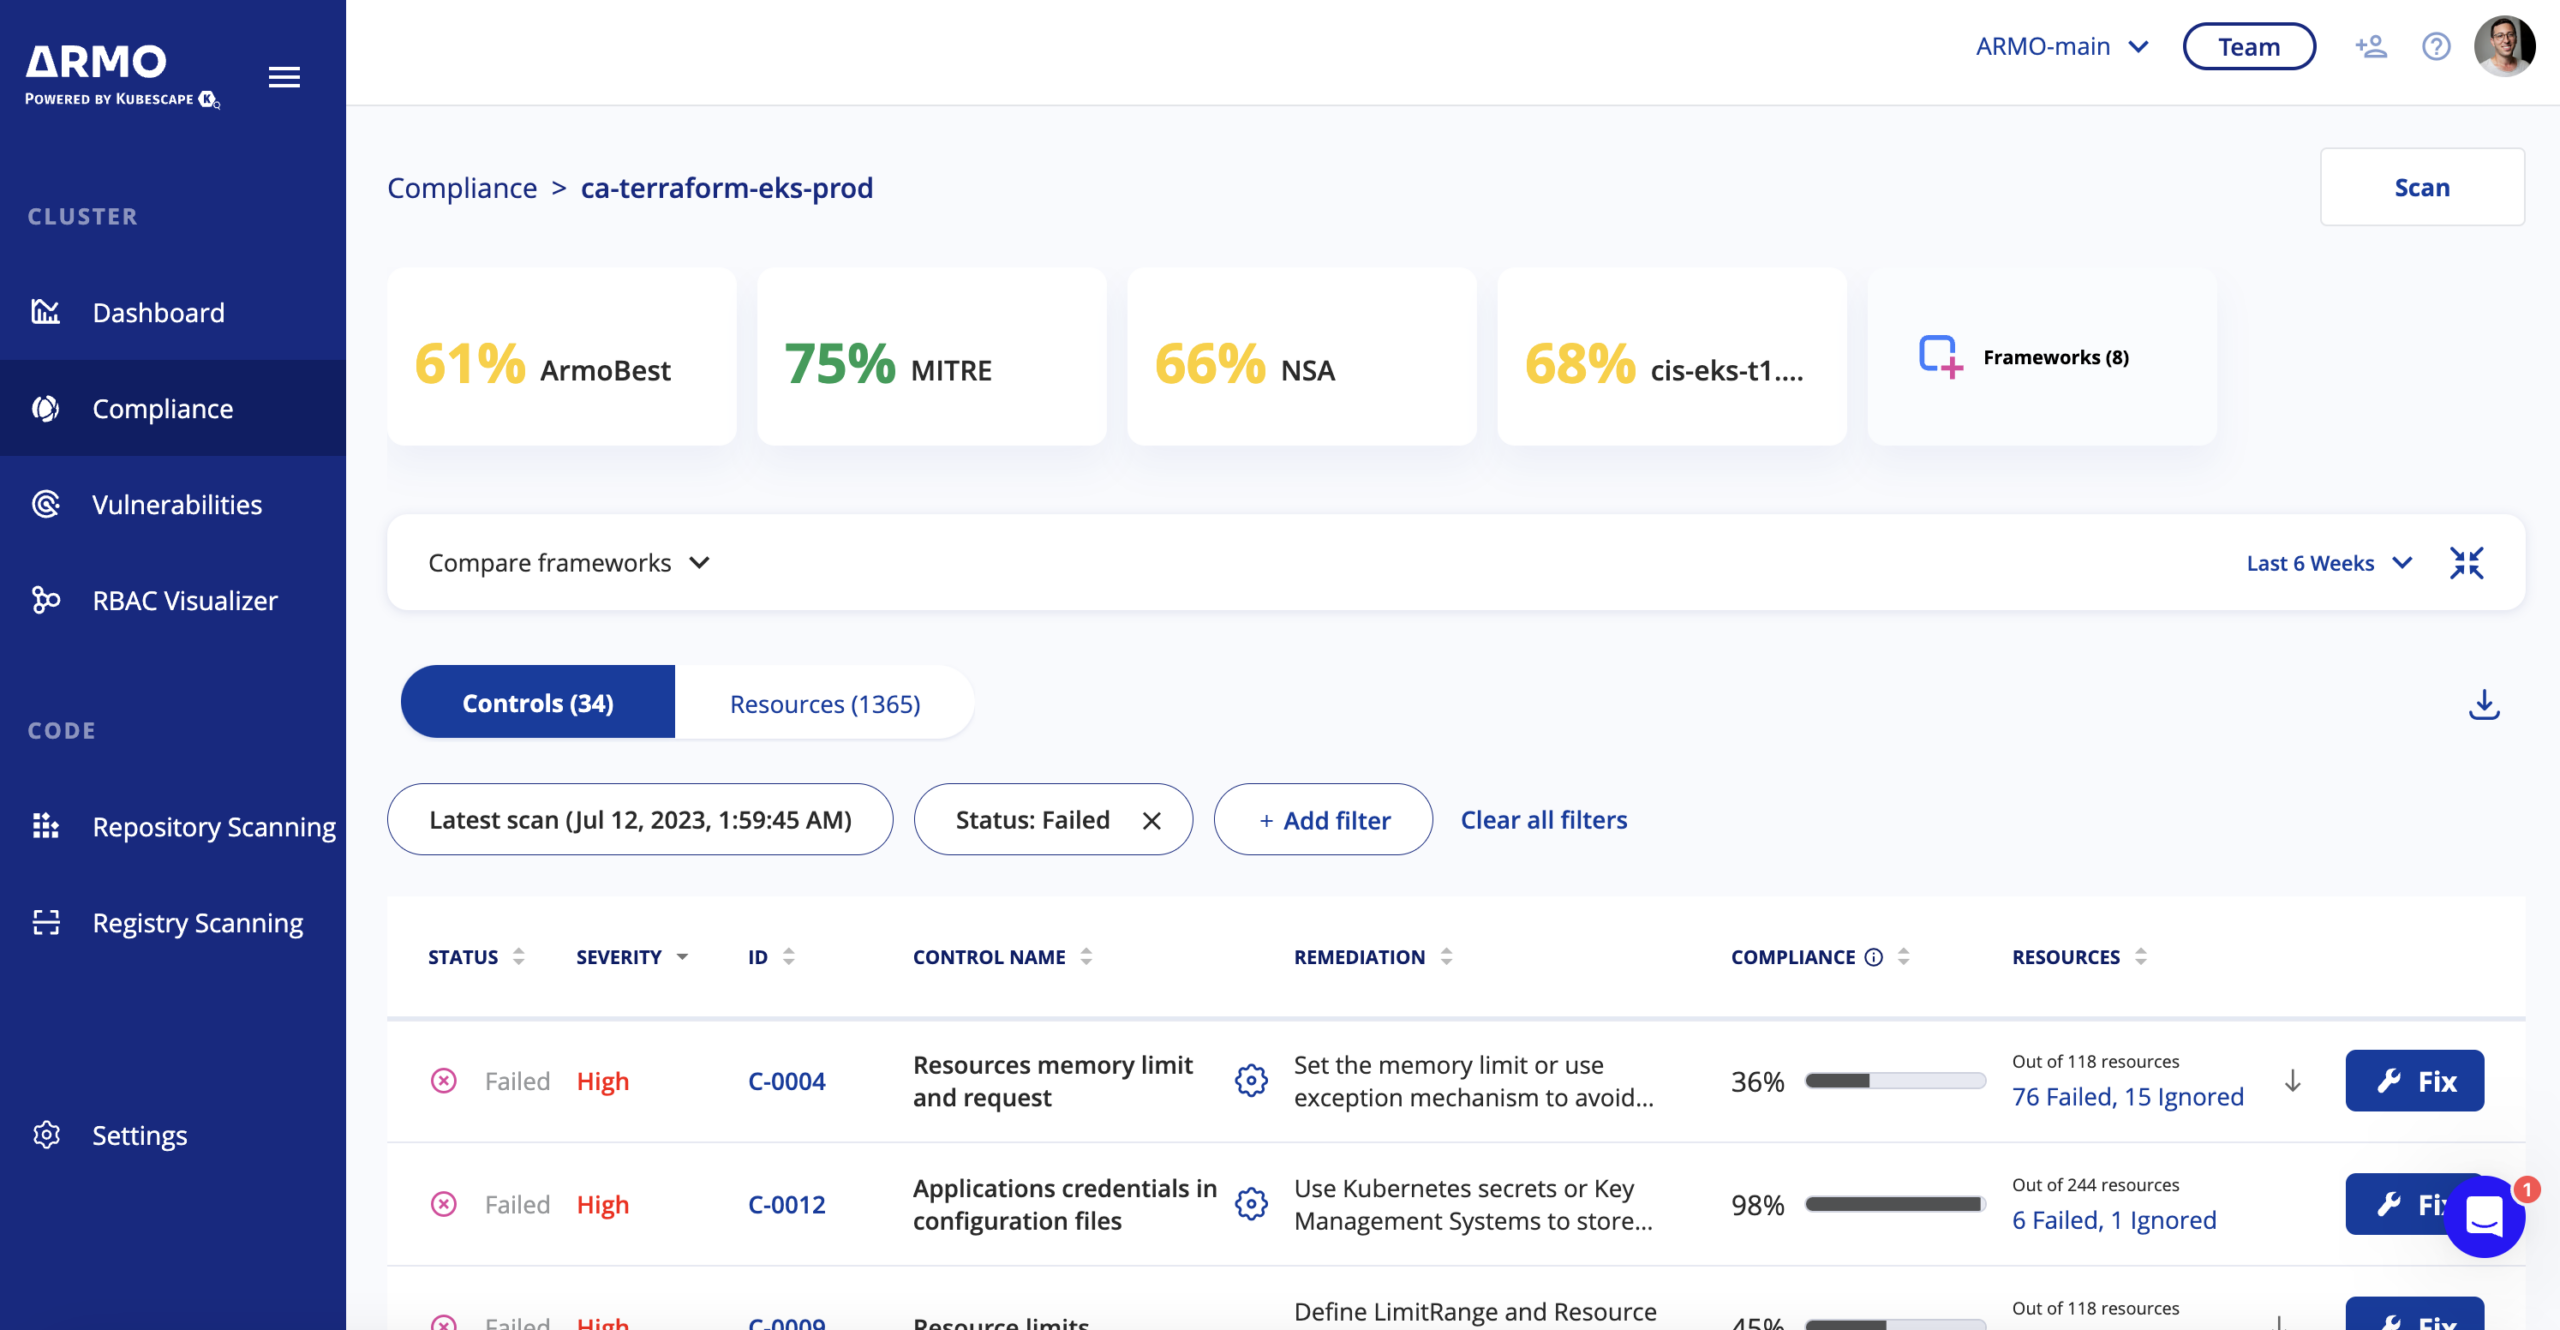The height and width of the screenshot is (1330, 2560).
Task: Open the chat support bubble
Action: (2484, 1216)
